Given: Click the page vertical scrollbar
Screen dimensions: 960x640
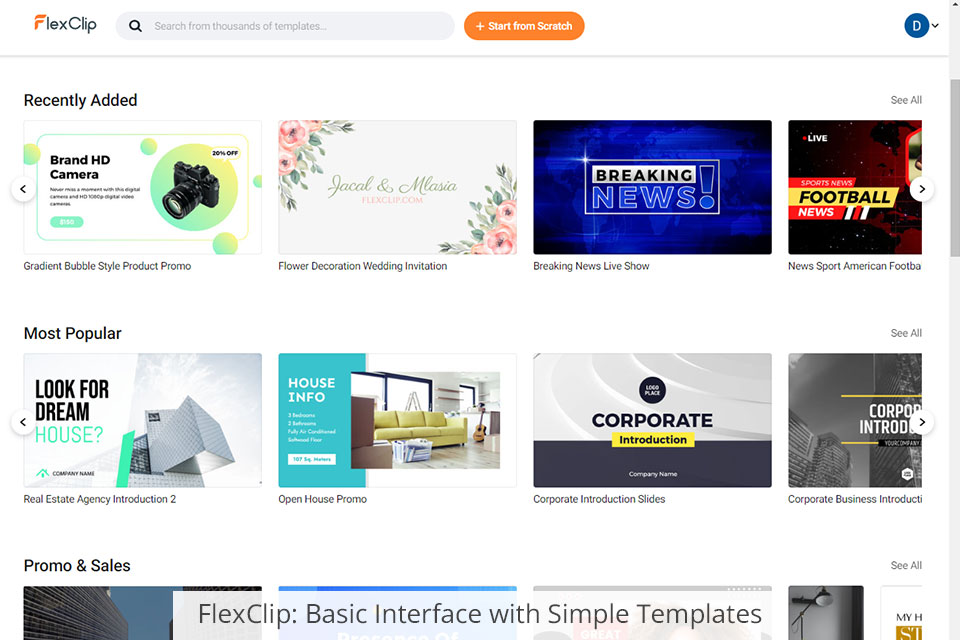Looking at the screenshot, I should point(954,168).
